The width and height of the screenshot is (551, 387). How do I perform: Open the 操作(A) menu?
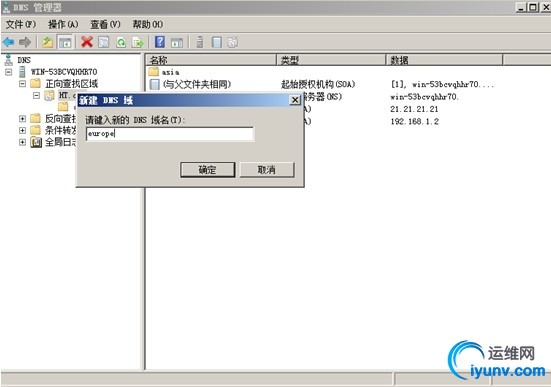(x=63, y=24)
